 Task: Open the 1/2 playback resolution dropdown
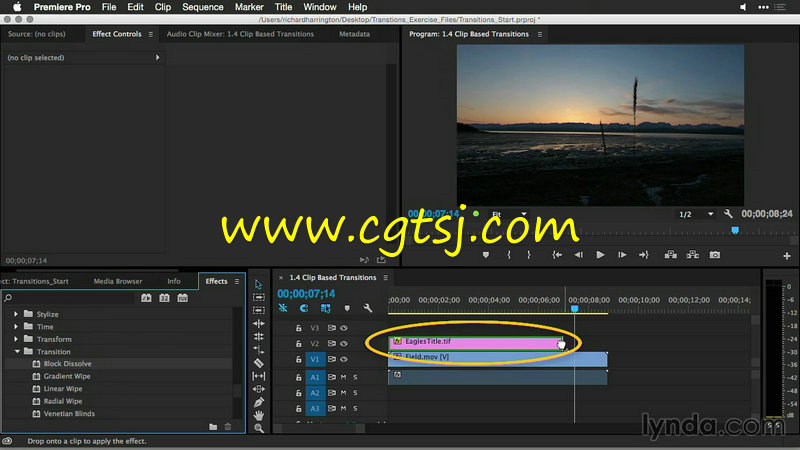(695, 214)
